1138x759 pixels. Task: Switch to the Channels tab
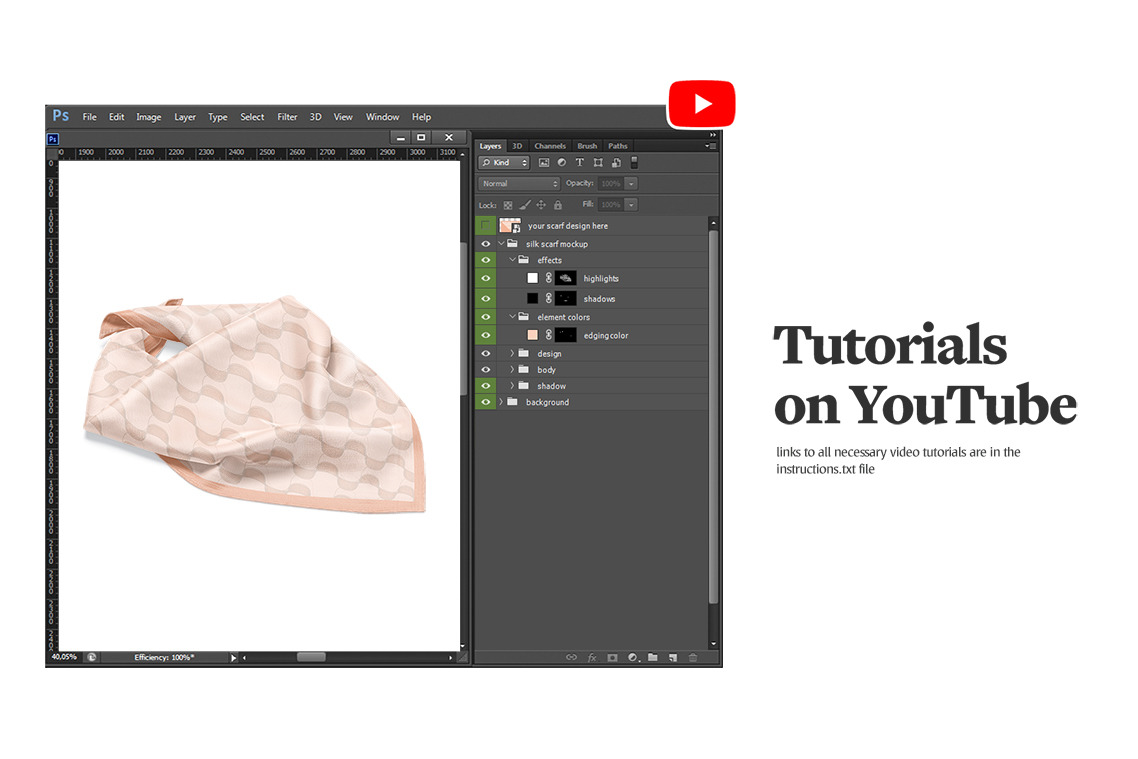(549, 146)
